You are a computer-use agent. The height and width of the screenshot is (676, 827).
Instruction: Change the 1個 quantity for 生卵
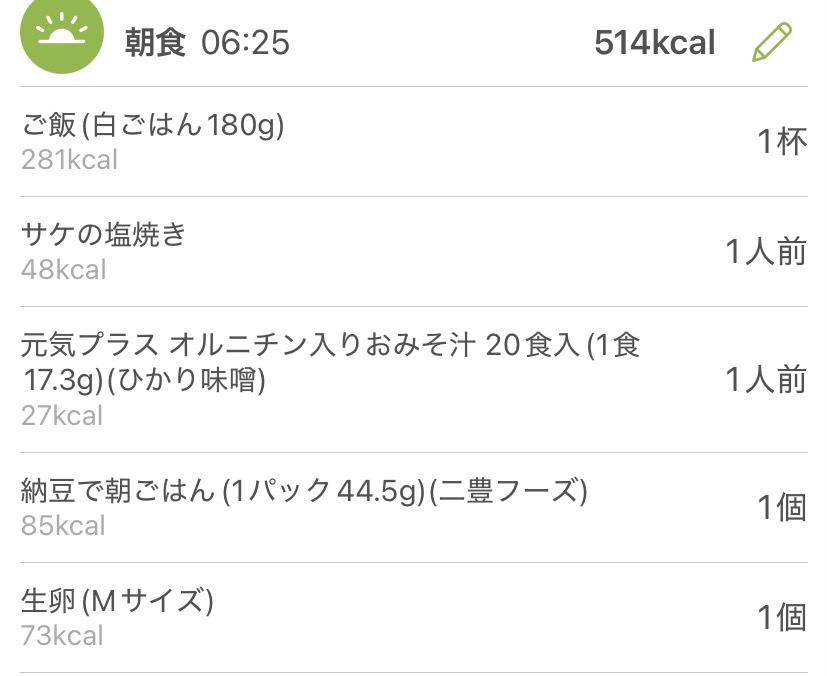pyautogui.click(x=781, y=618)
